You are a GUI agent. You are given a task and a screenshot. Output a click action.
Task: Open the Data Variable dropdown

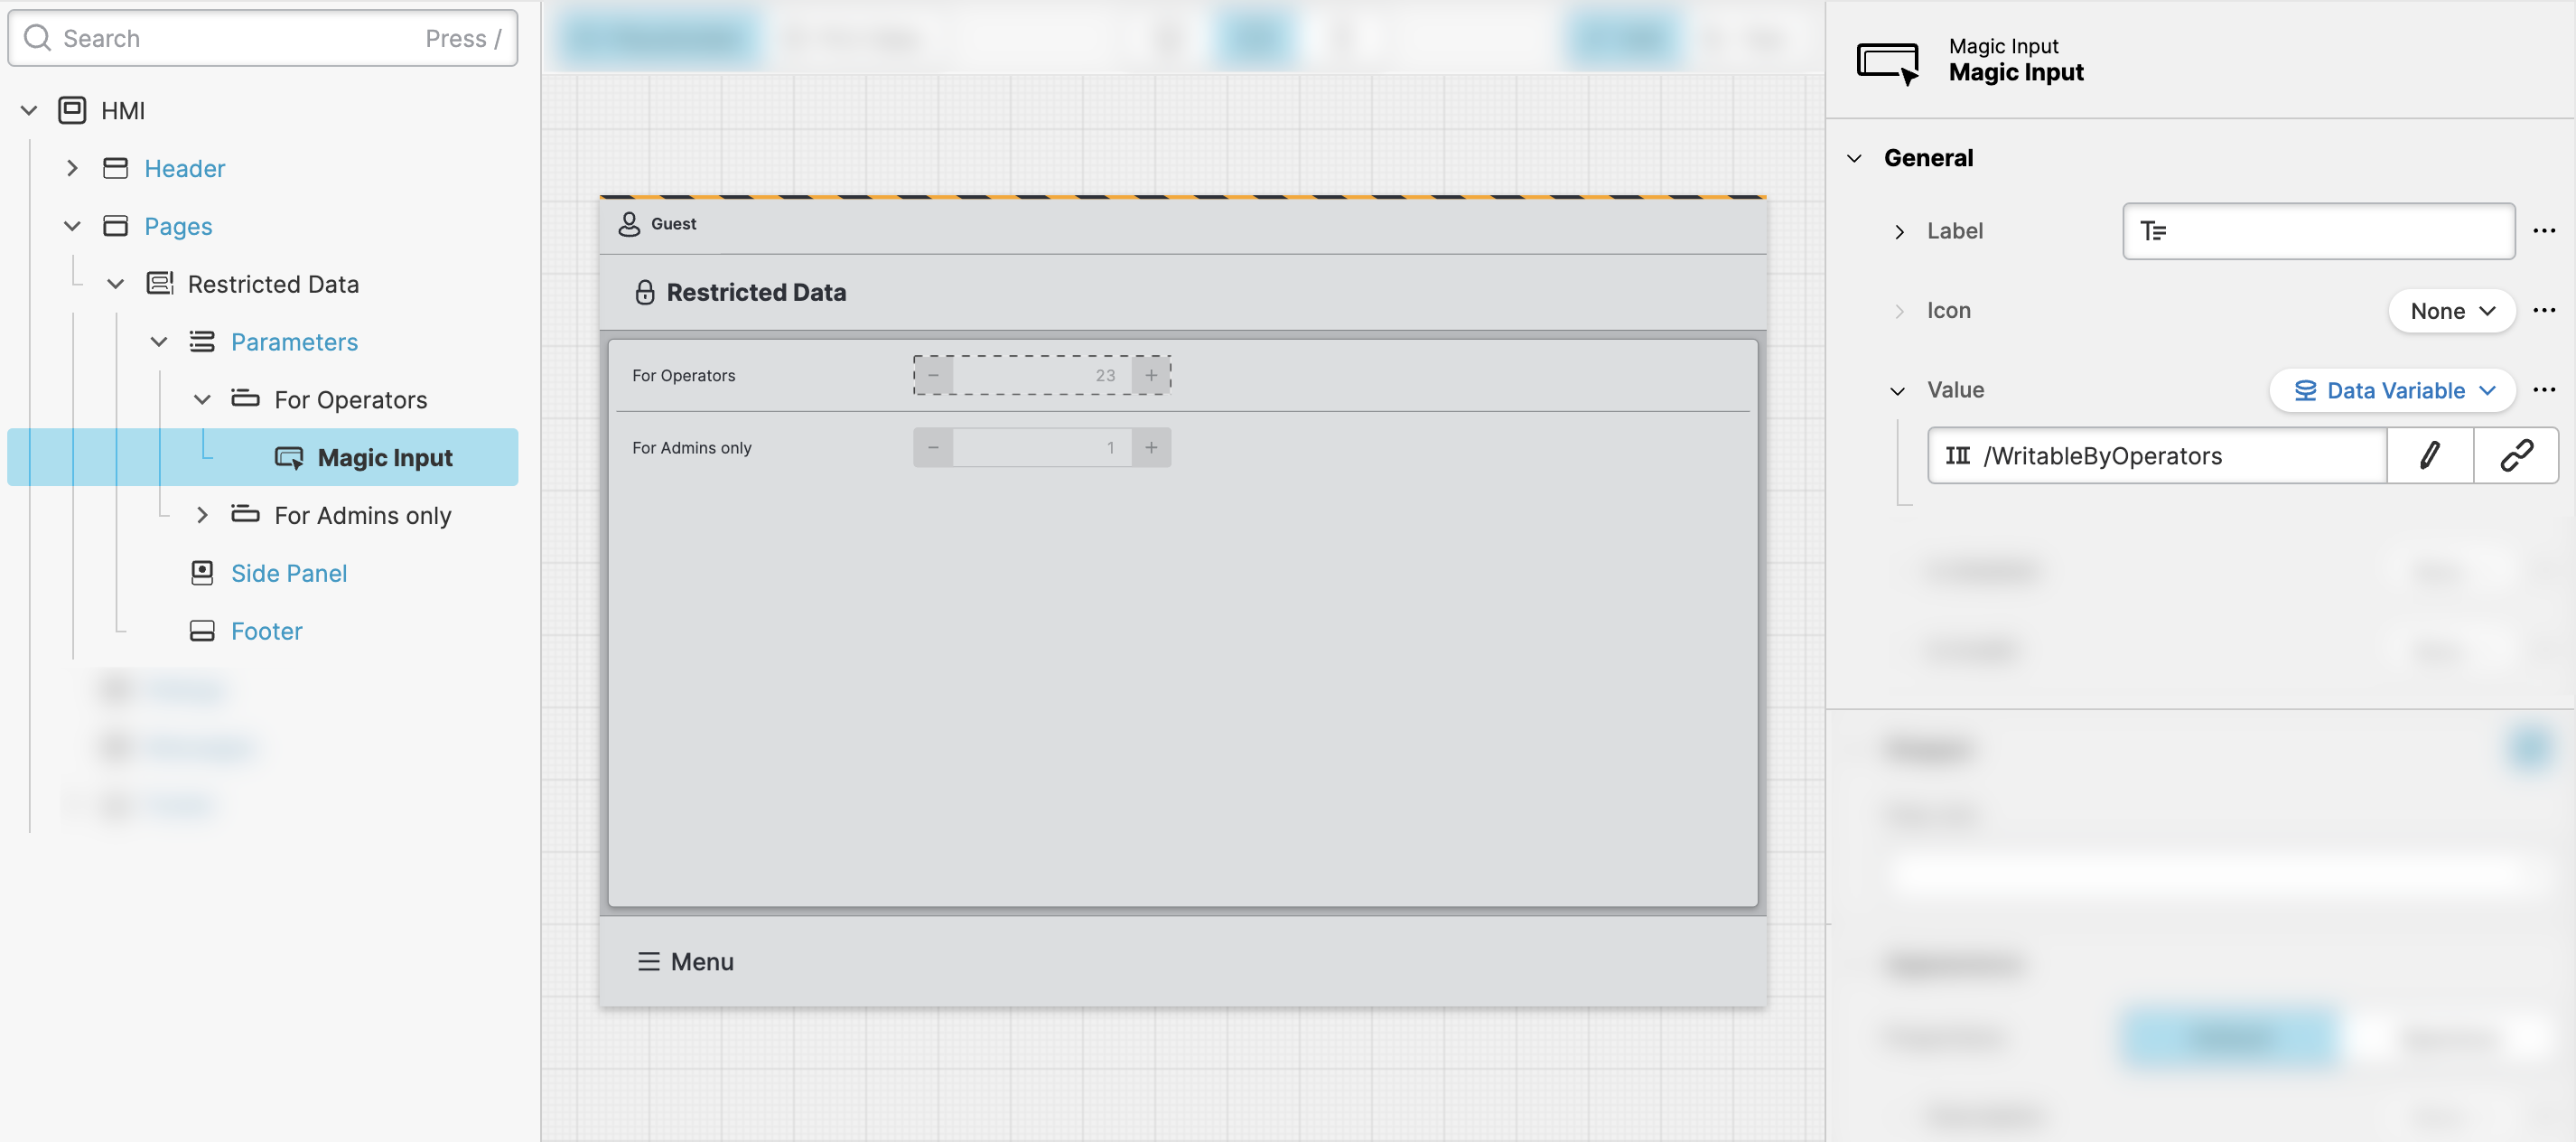2392,391
